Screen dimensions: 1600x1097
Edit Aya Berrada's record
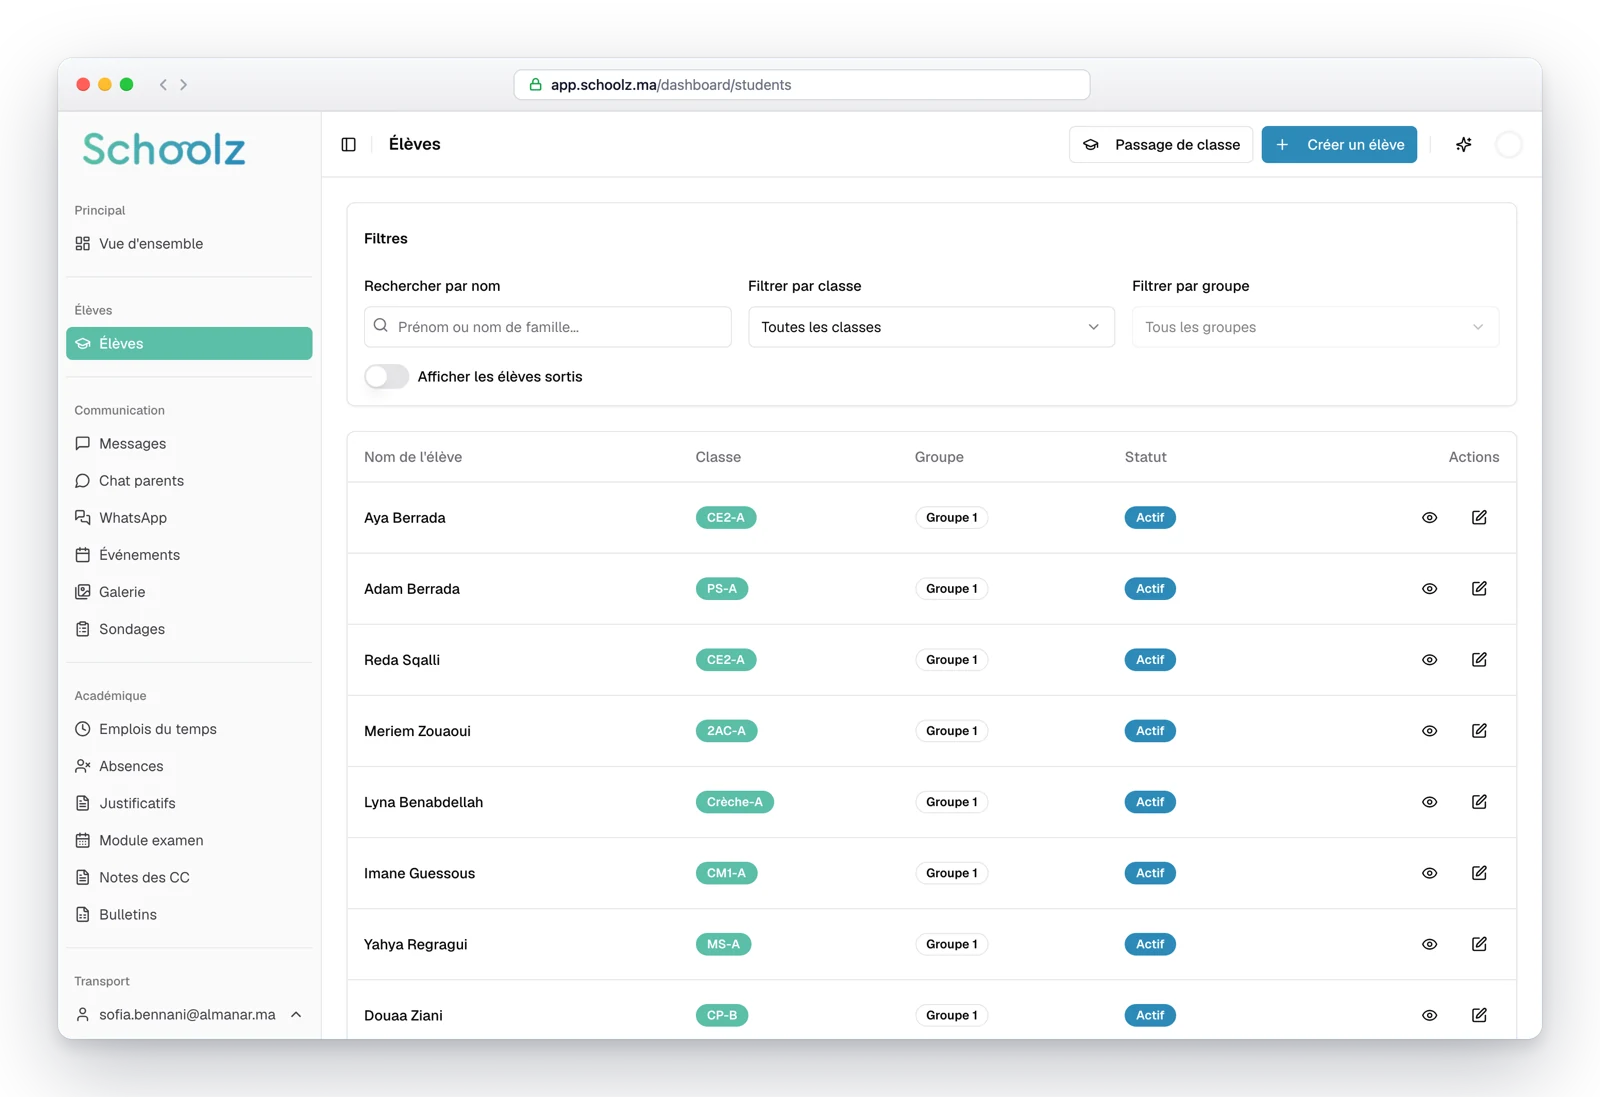[x=1479, y=517]
